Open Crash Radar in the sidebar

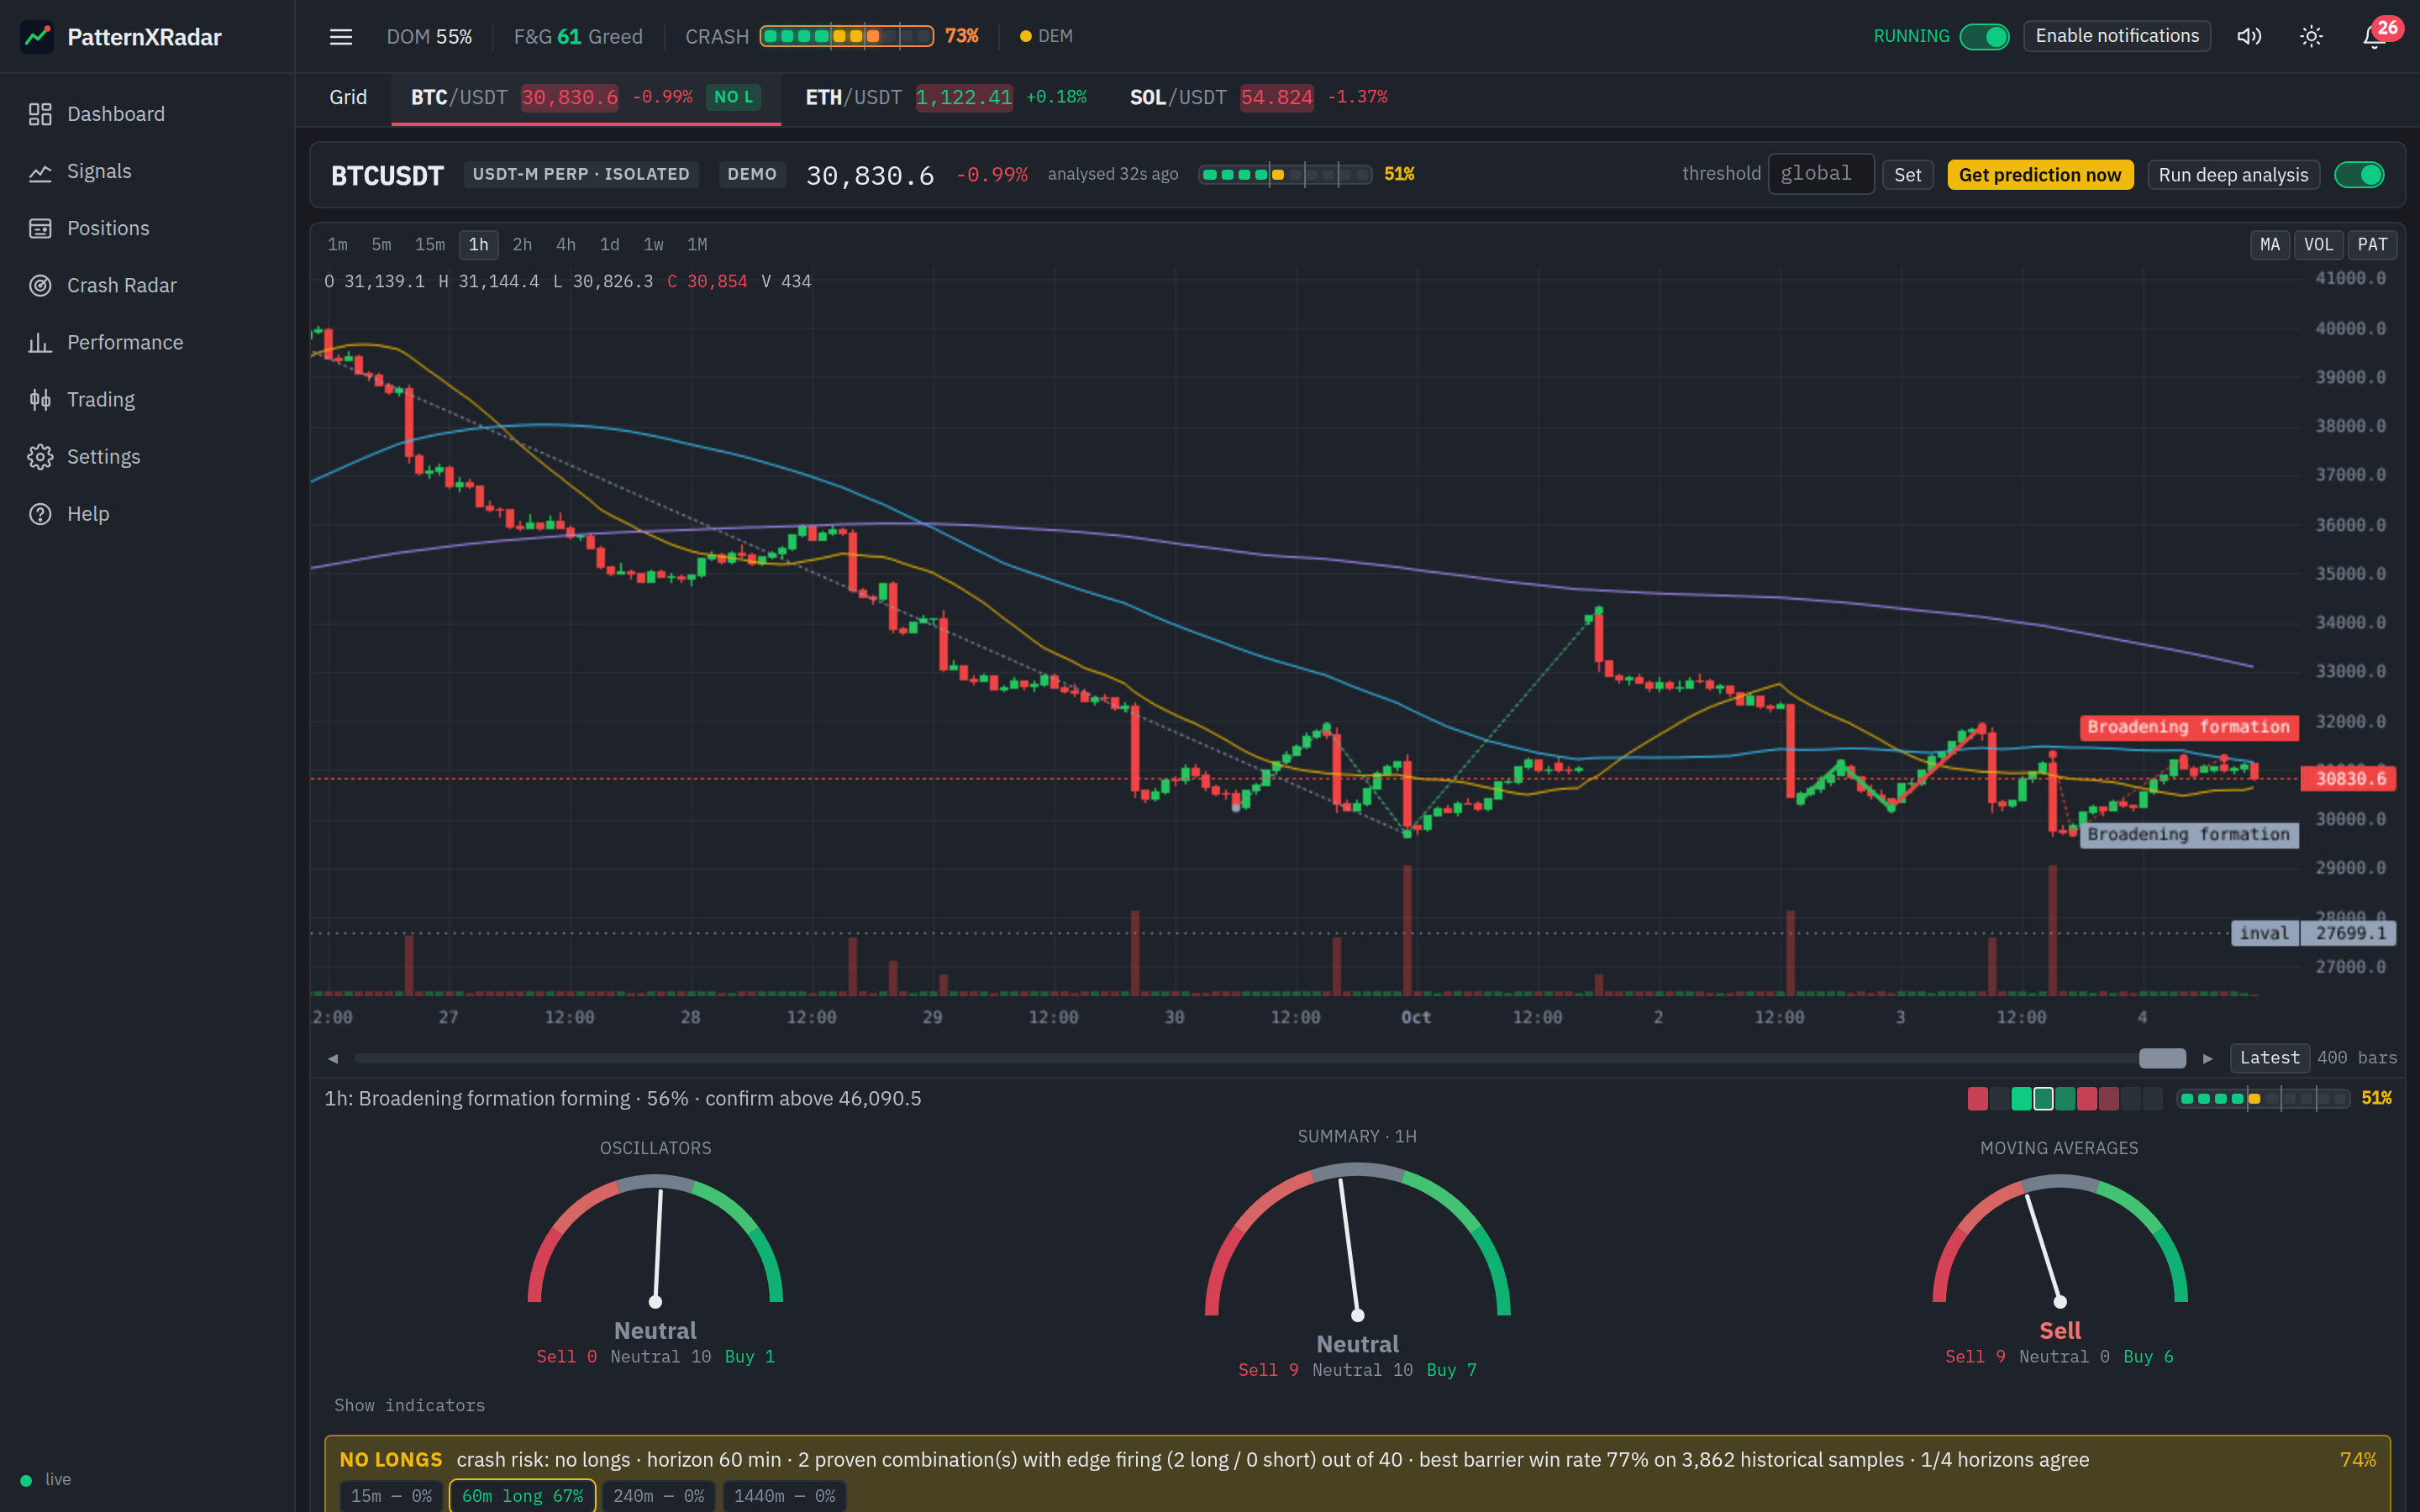point(147,285)
